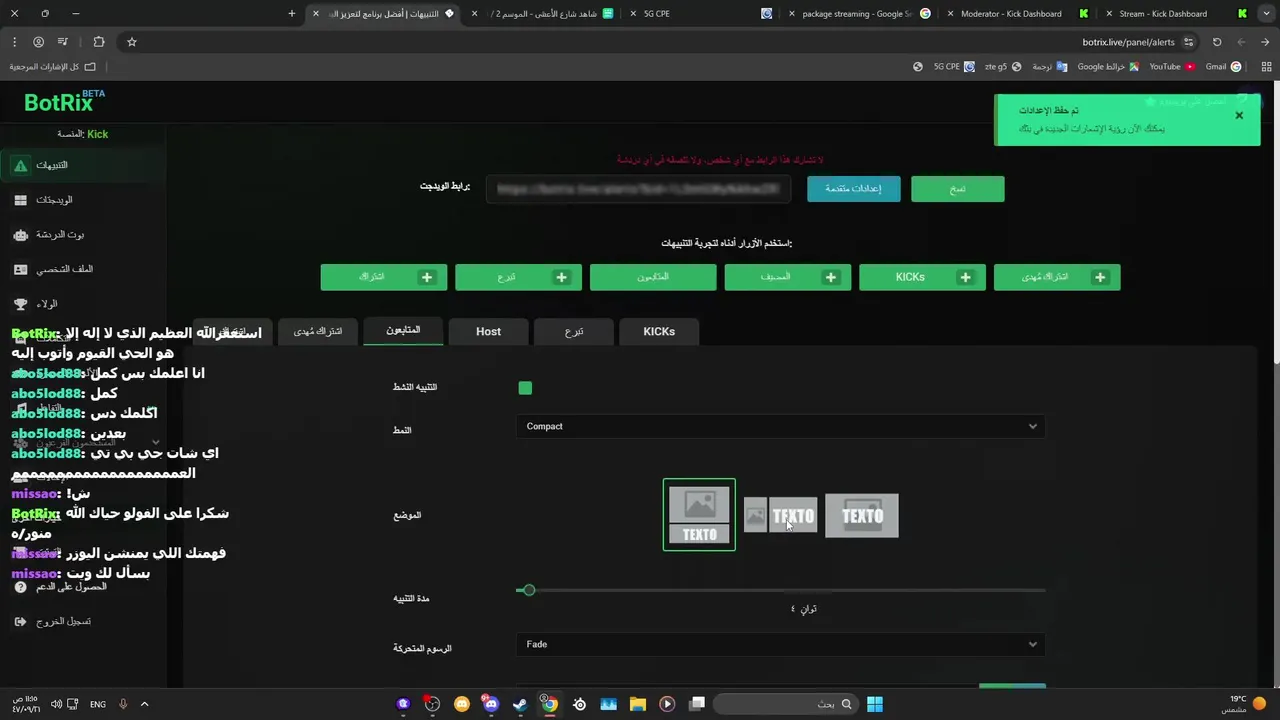This screenshot has height=720, width=1280.
Task: Switch to the Host alert tab
Action: tap(488, 332)
